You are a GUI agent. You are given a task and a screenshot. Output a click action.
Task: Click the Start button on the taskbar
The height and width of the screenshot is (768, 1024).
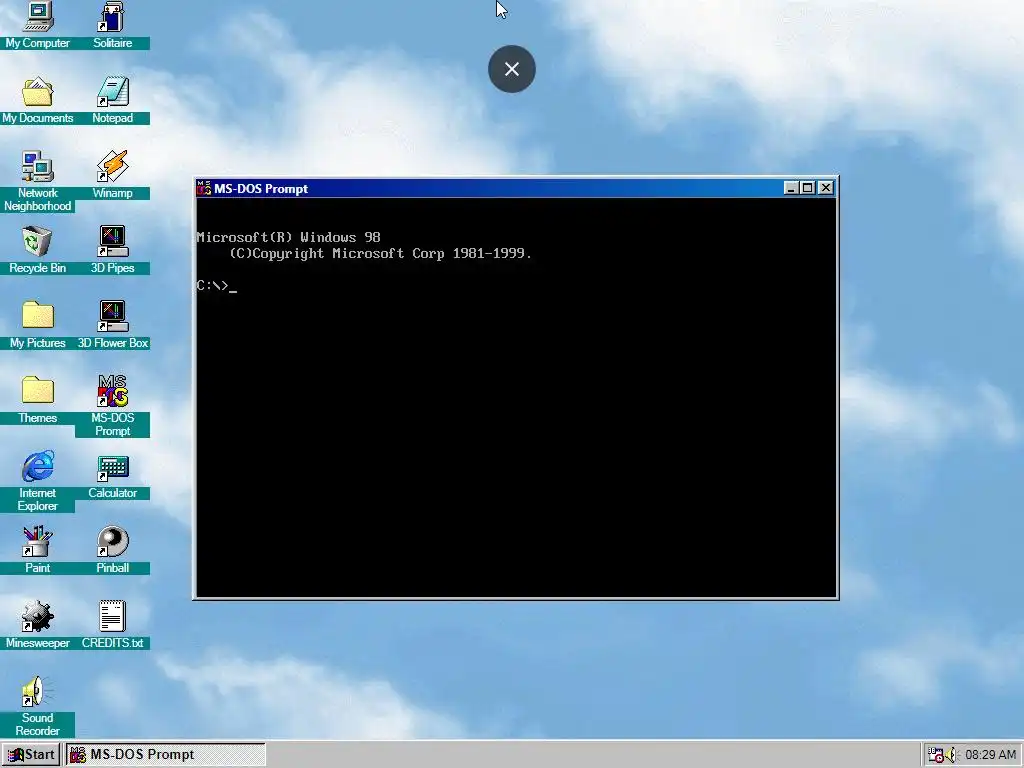[31, 755]
